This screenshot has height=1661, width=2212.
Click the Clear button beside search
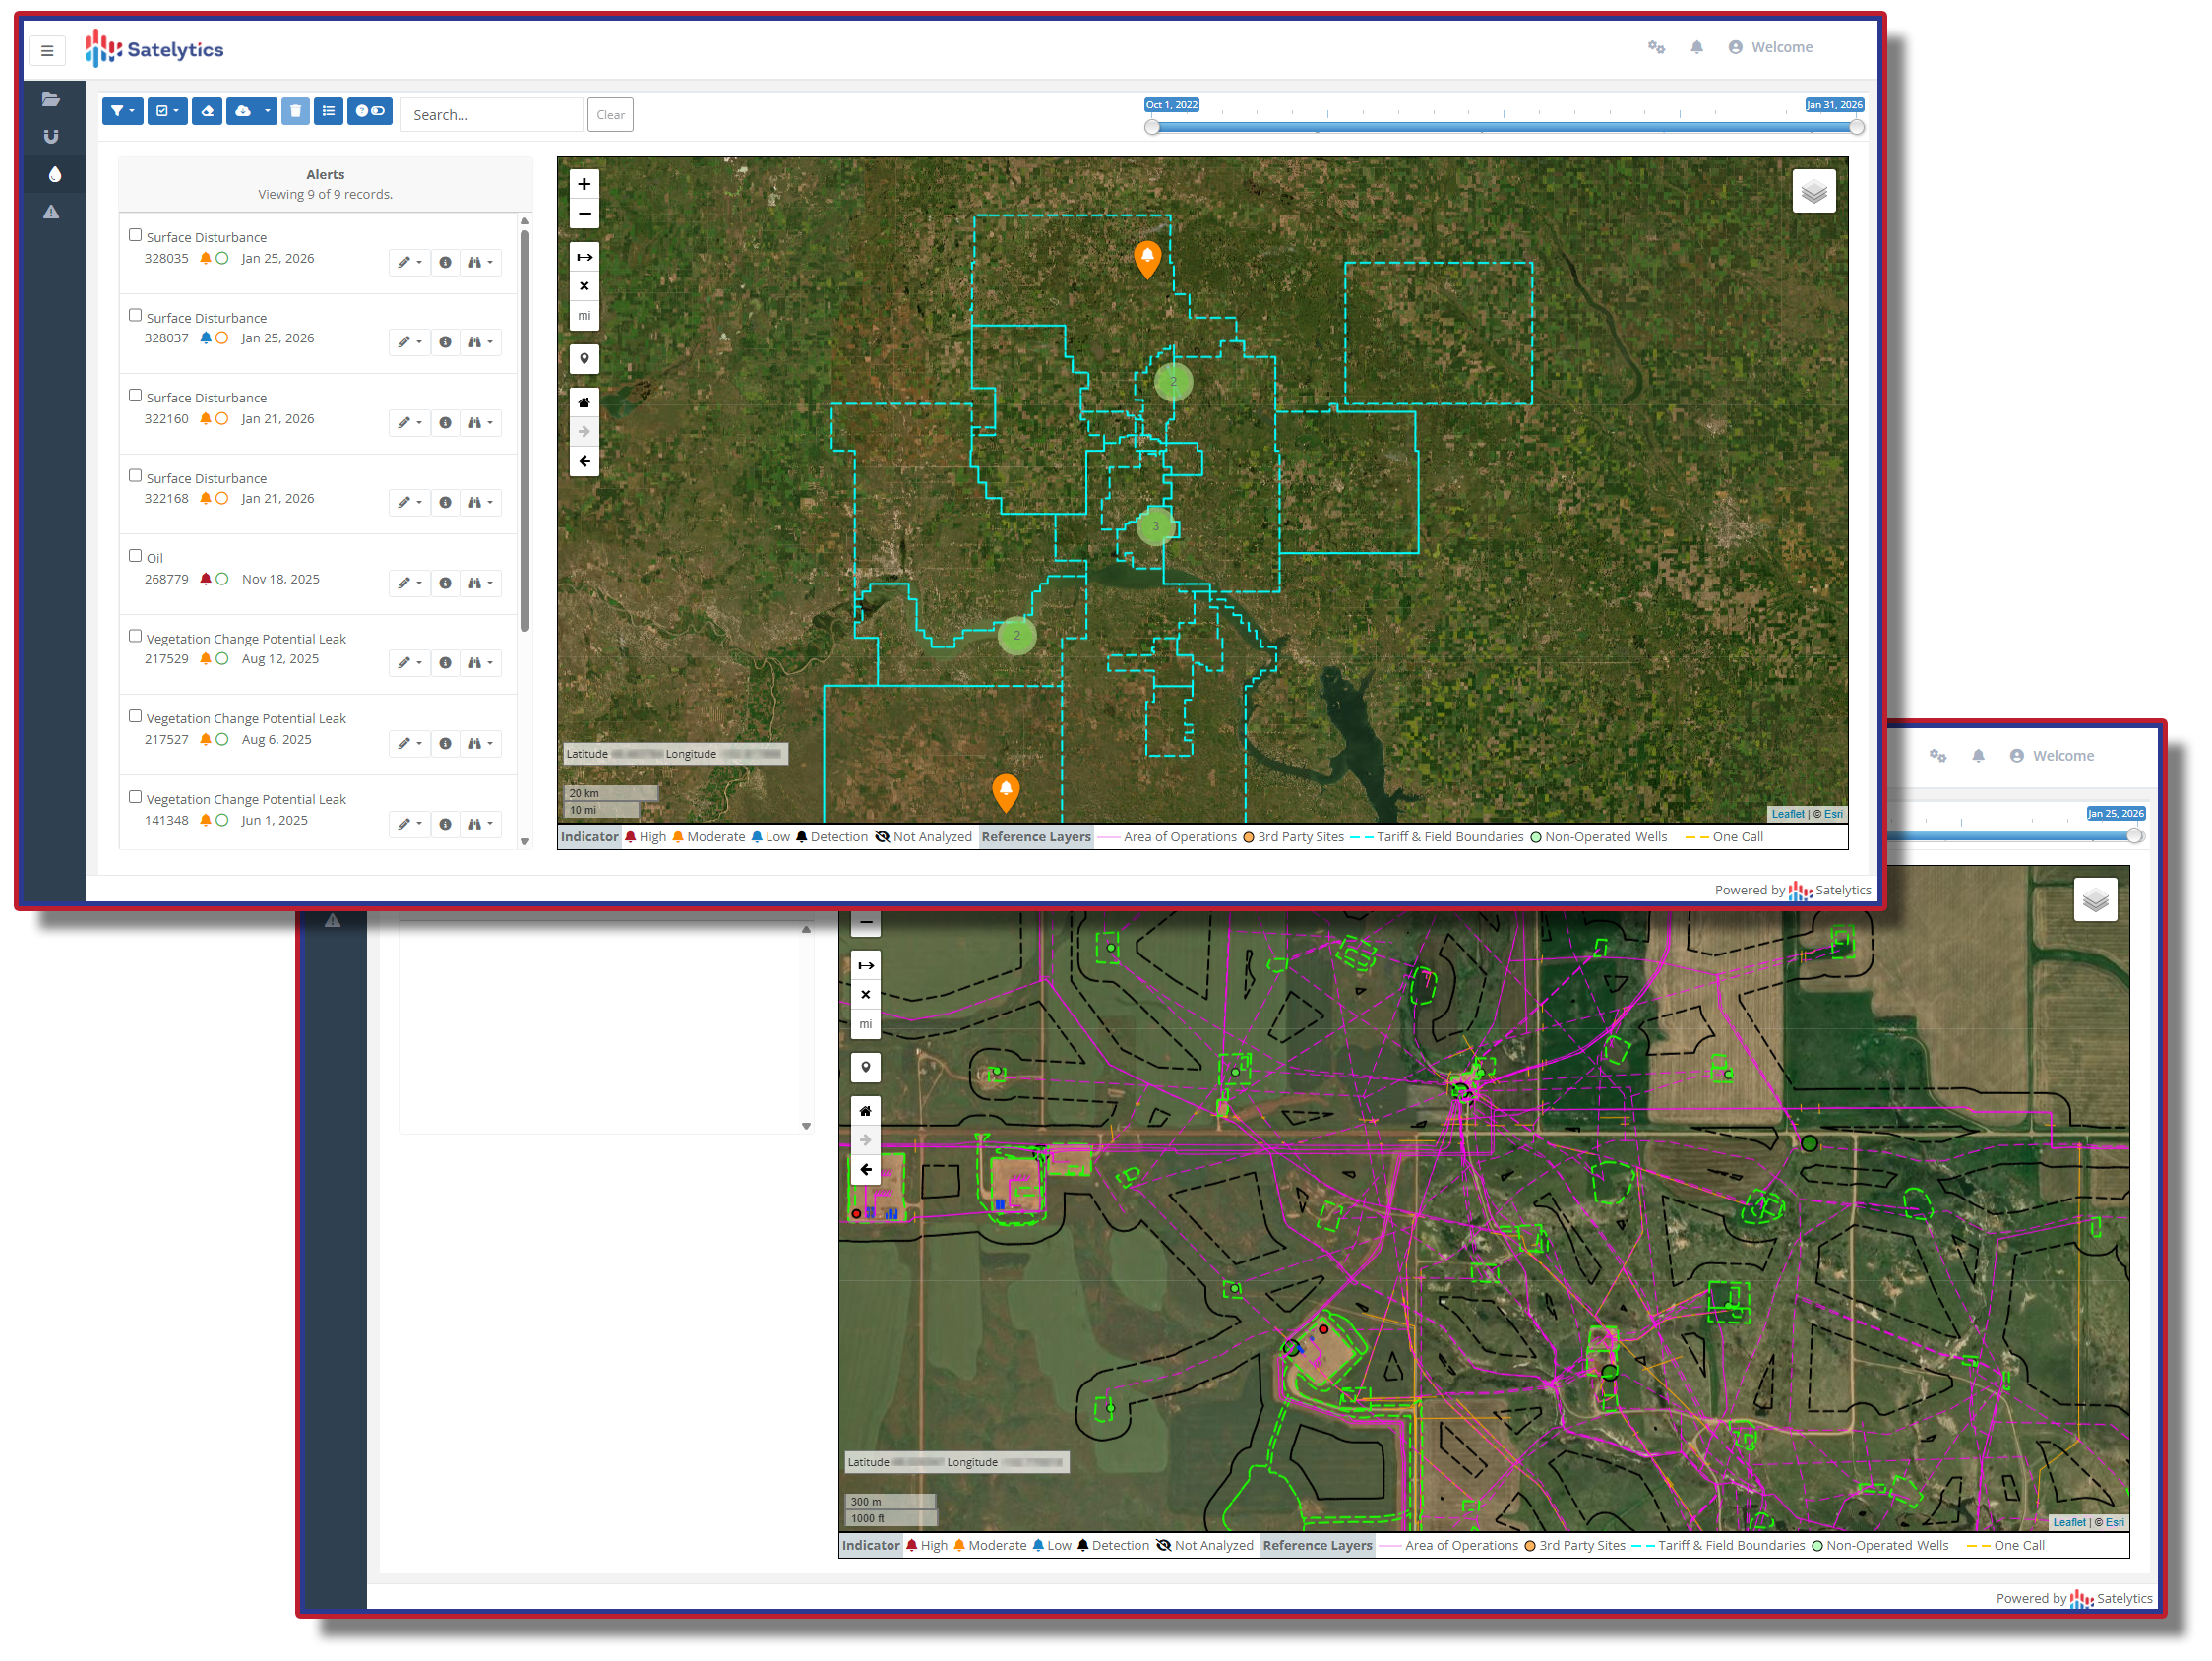[x=610, y=115]
